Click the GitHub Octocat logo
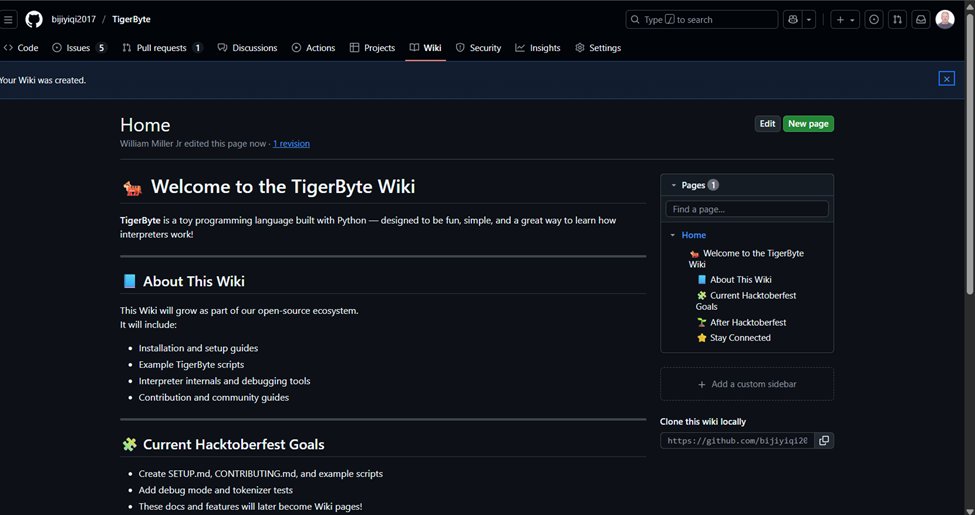 34,19
